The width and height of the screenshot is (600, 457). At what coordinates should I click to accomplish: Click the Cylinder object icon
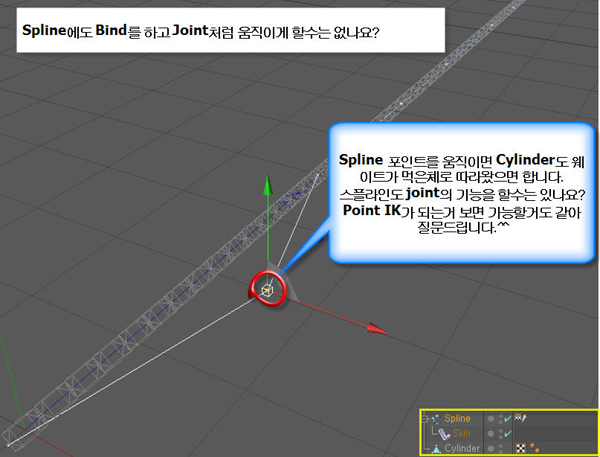[436, 449]
